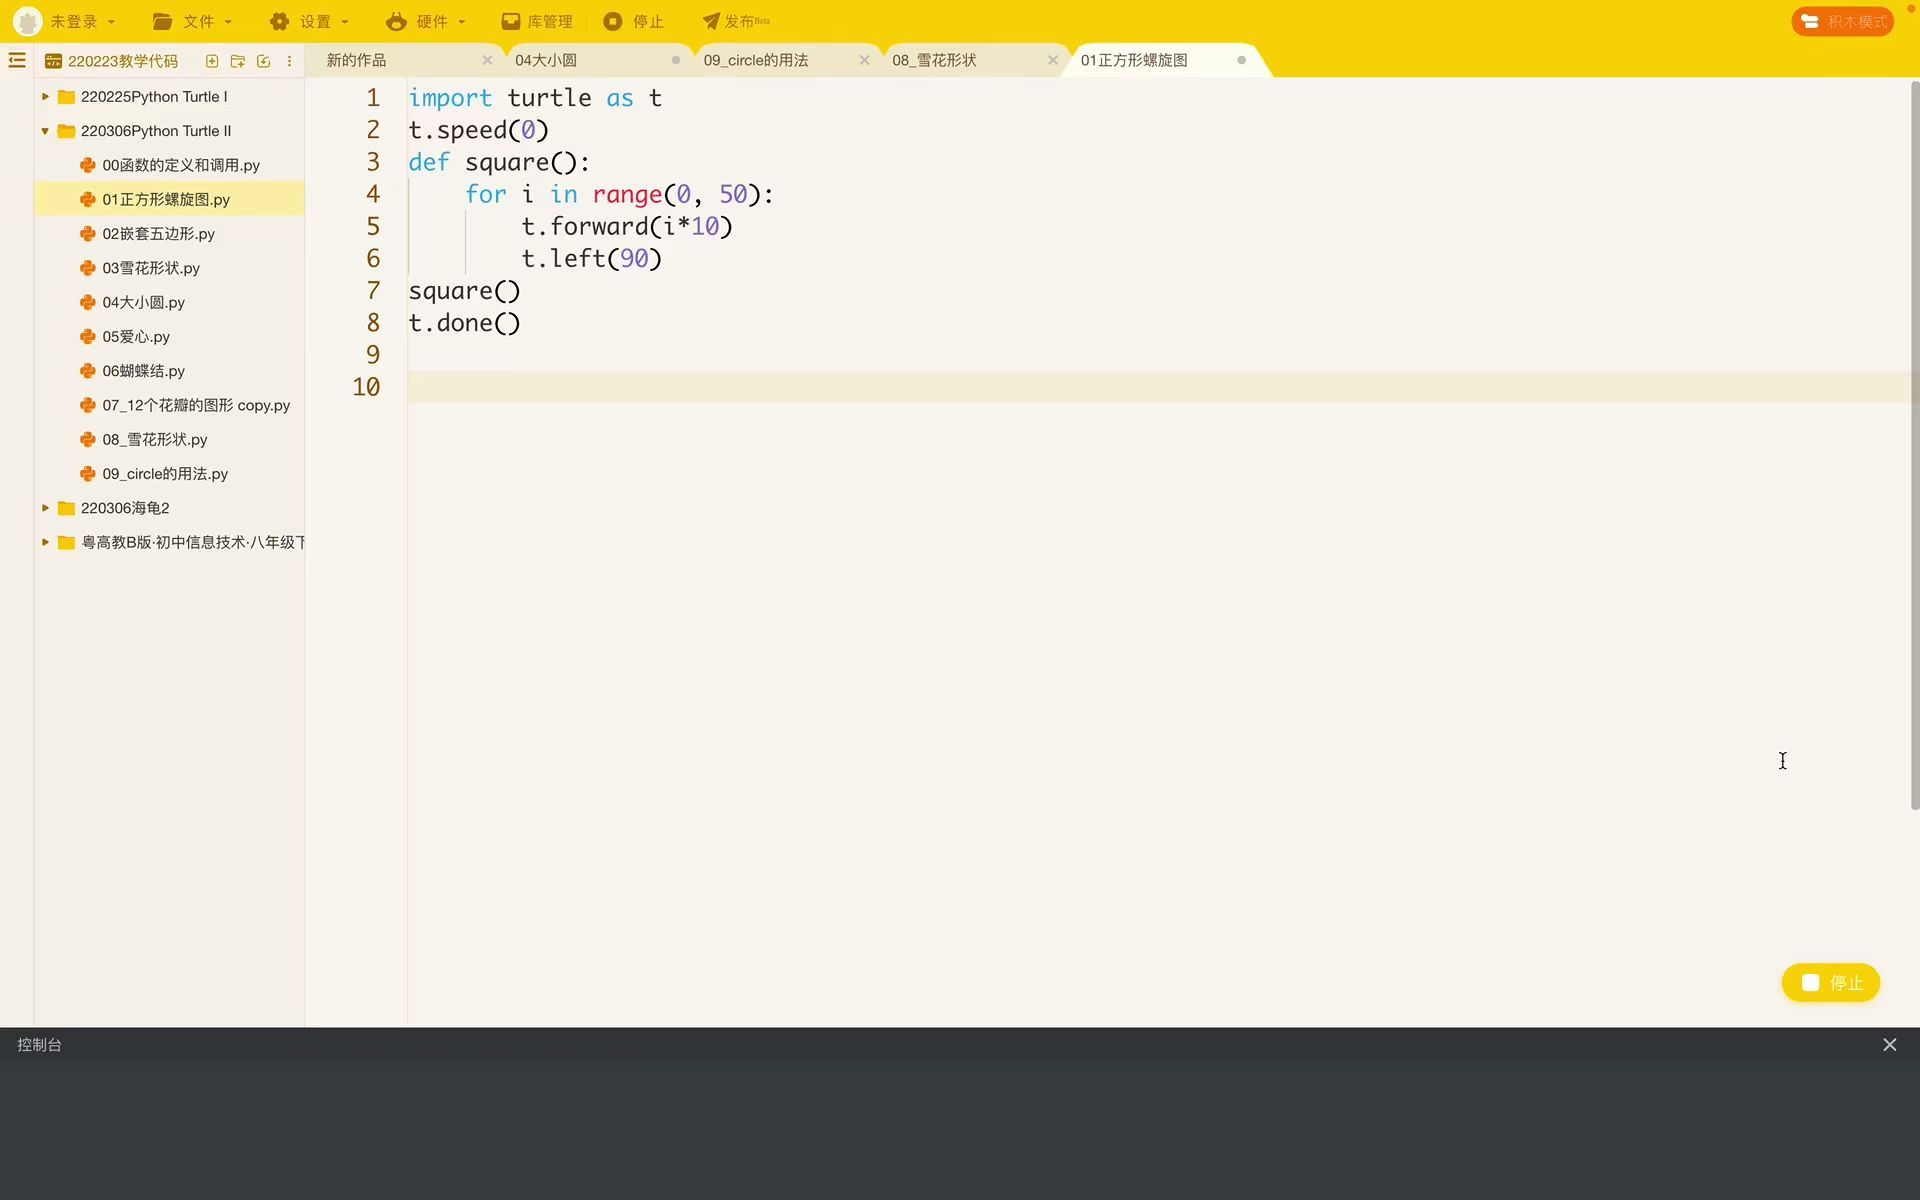This screenshot has height=1200, width=1920.
Task: Click the editor vertical scrollbar
Action: [1914, 445]
